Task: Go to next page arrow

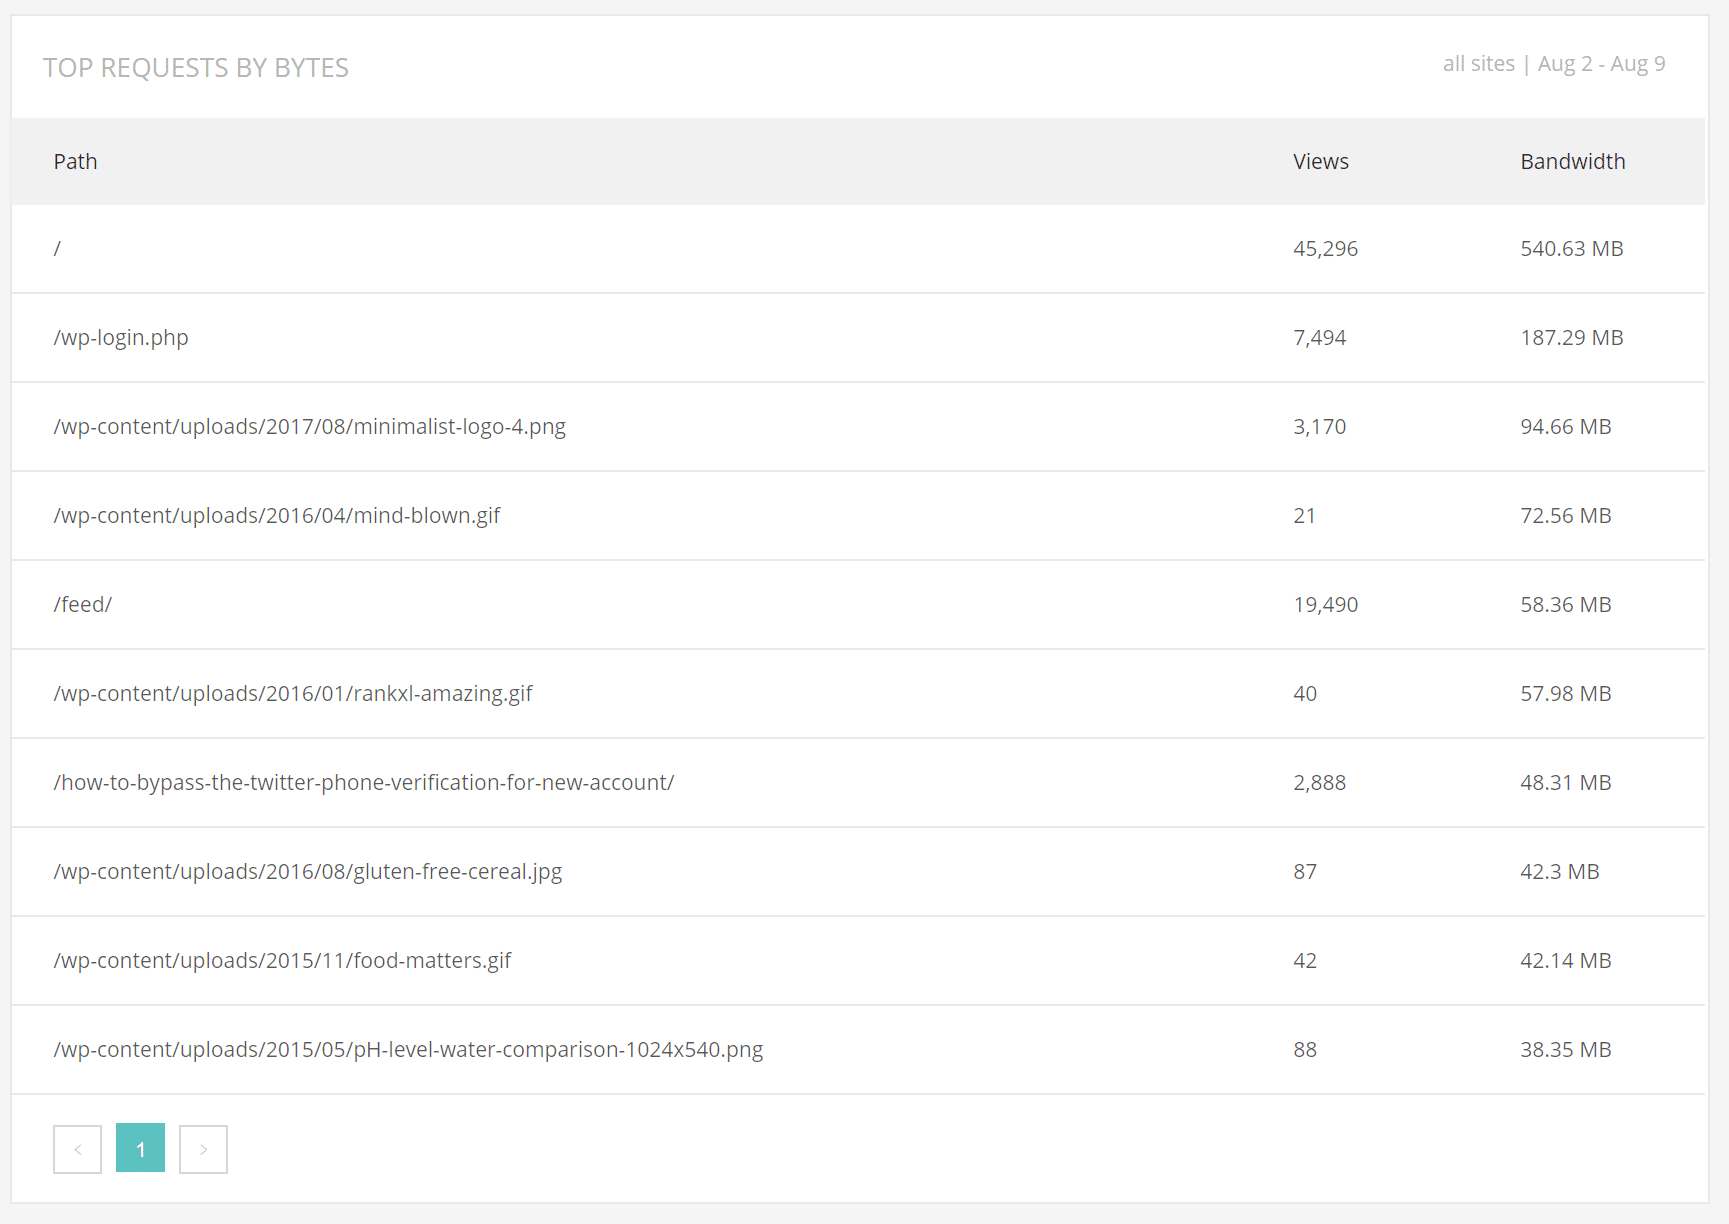Action: coord(203,1149)
